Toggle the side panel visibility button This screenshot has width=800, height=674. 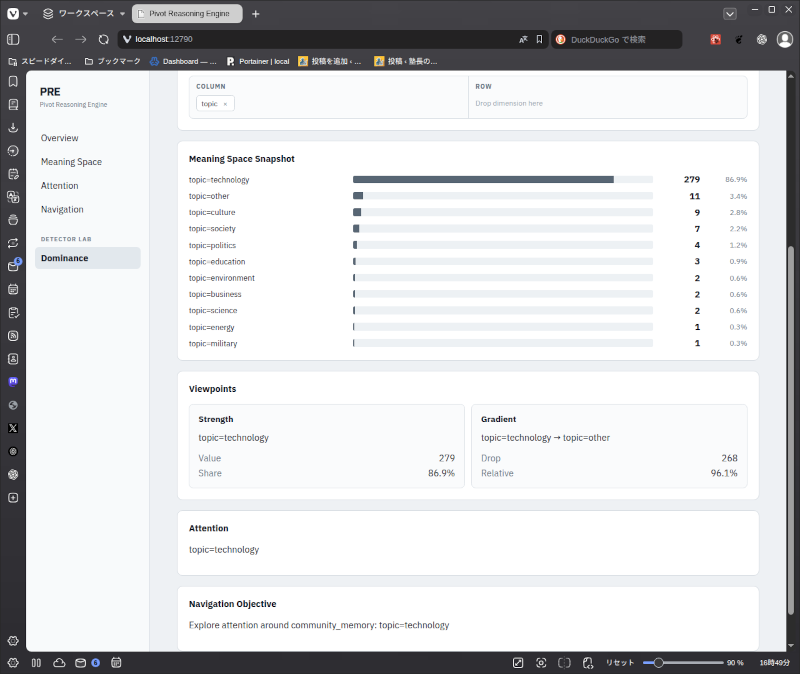tap(13, 39)
